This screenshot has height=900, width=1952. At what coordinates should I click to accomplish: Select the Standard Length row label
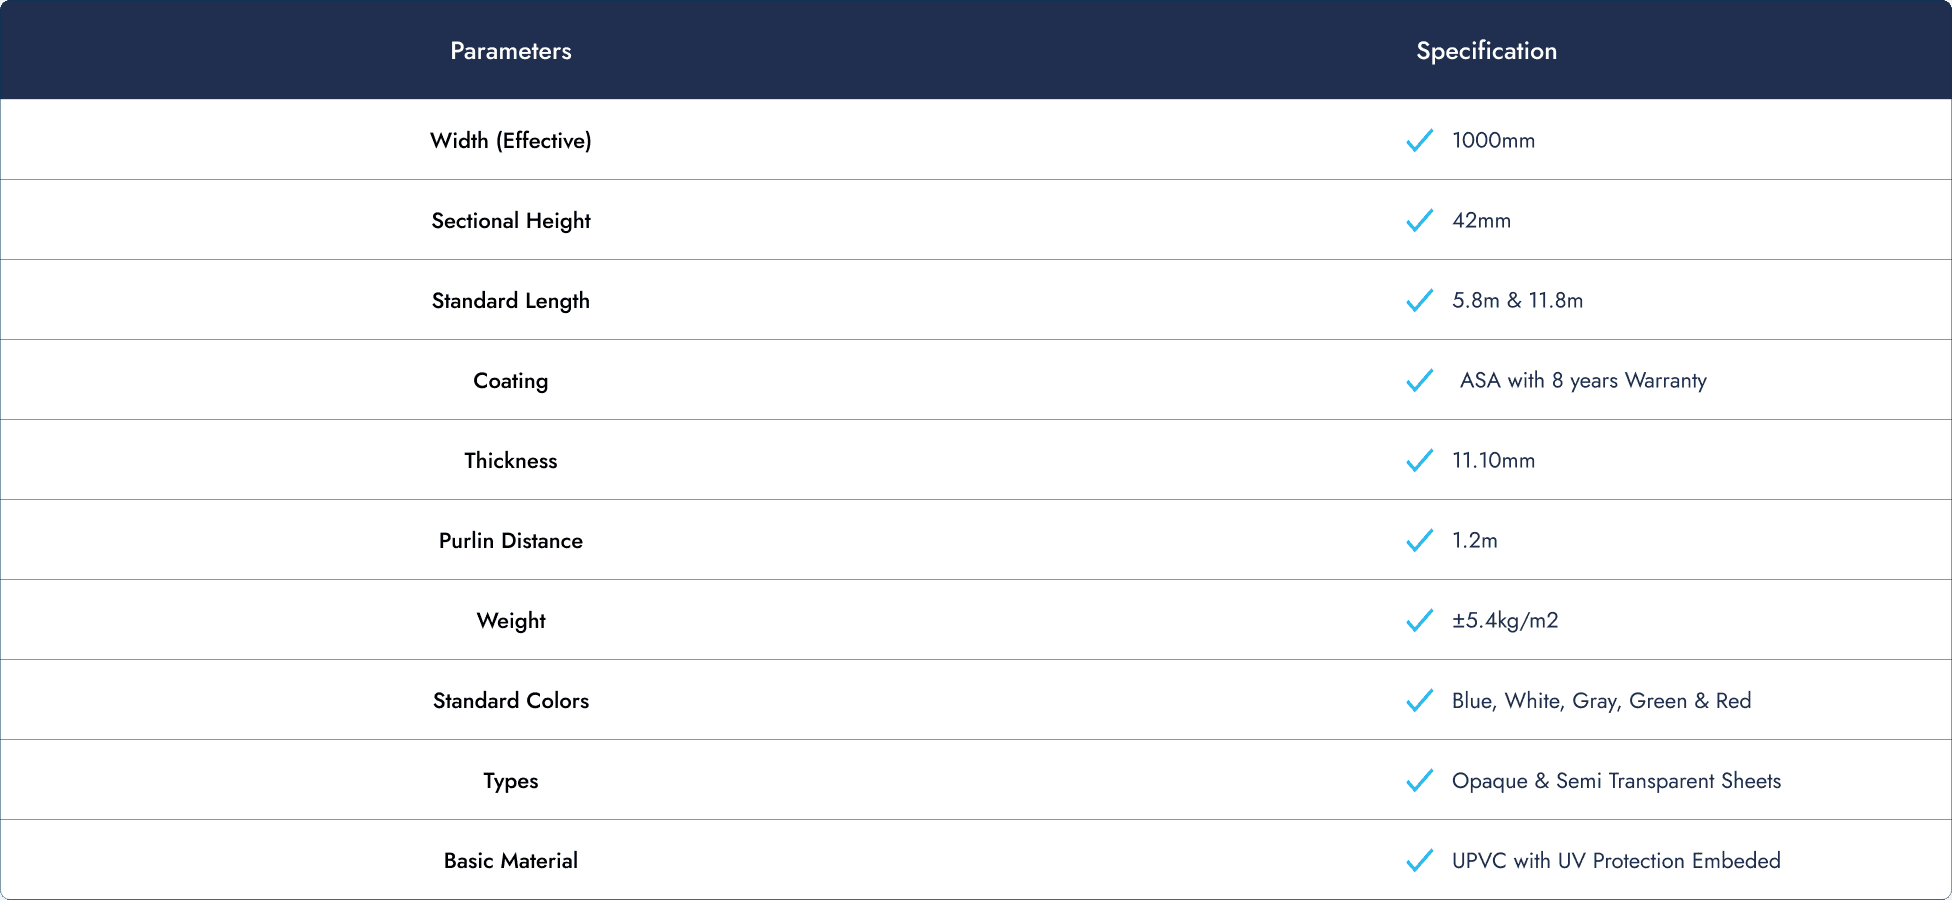click(x=511, y=301)
